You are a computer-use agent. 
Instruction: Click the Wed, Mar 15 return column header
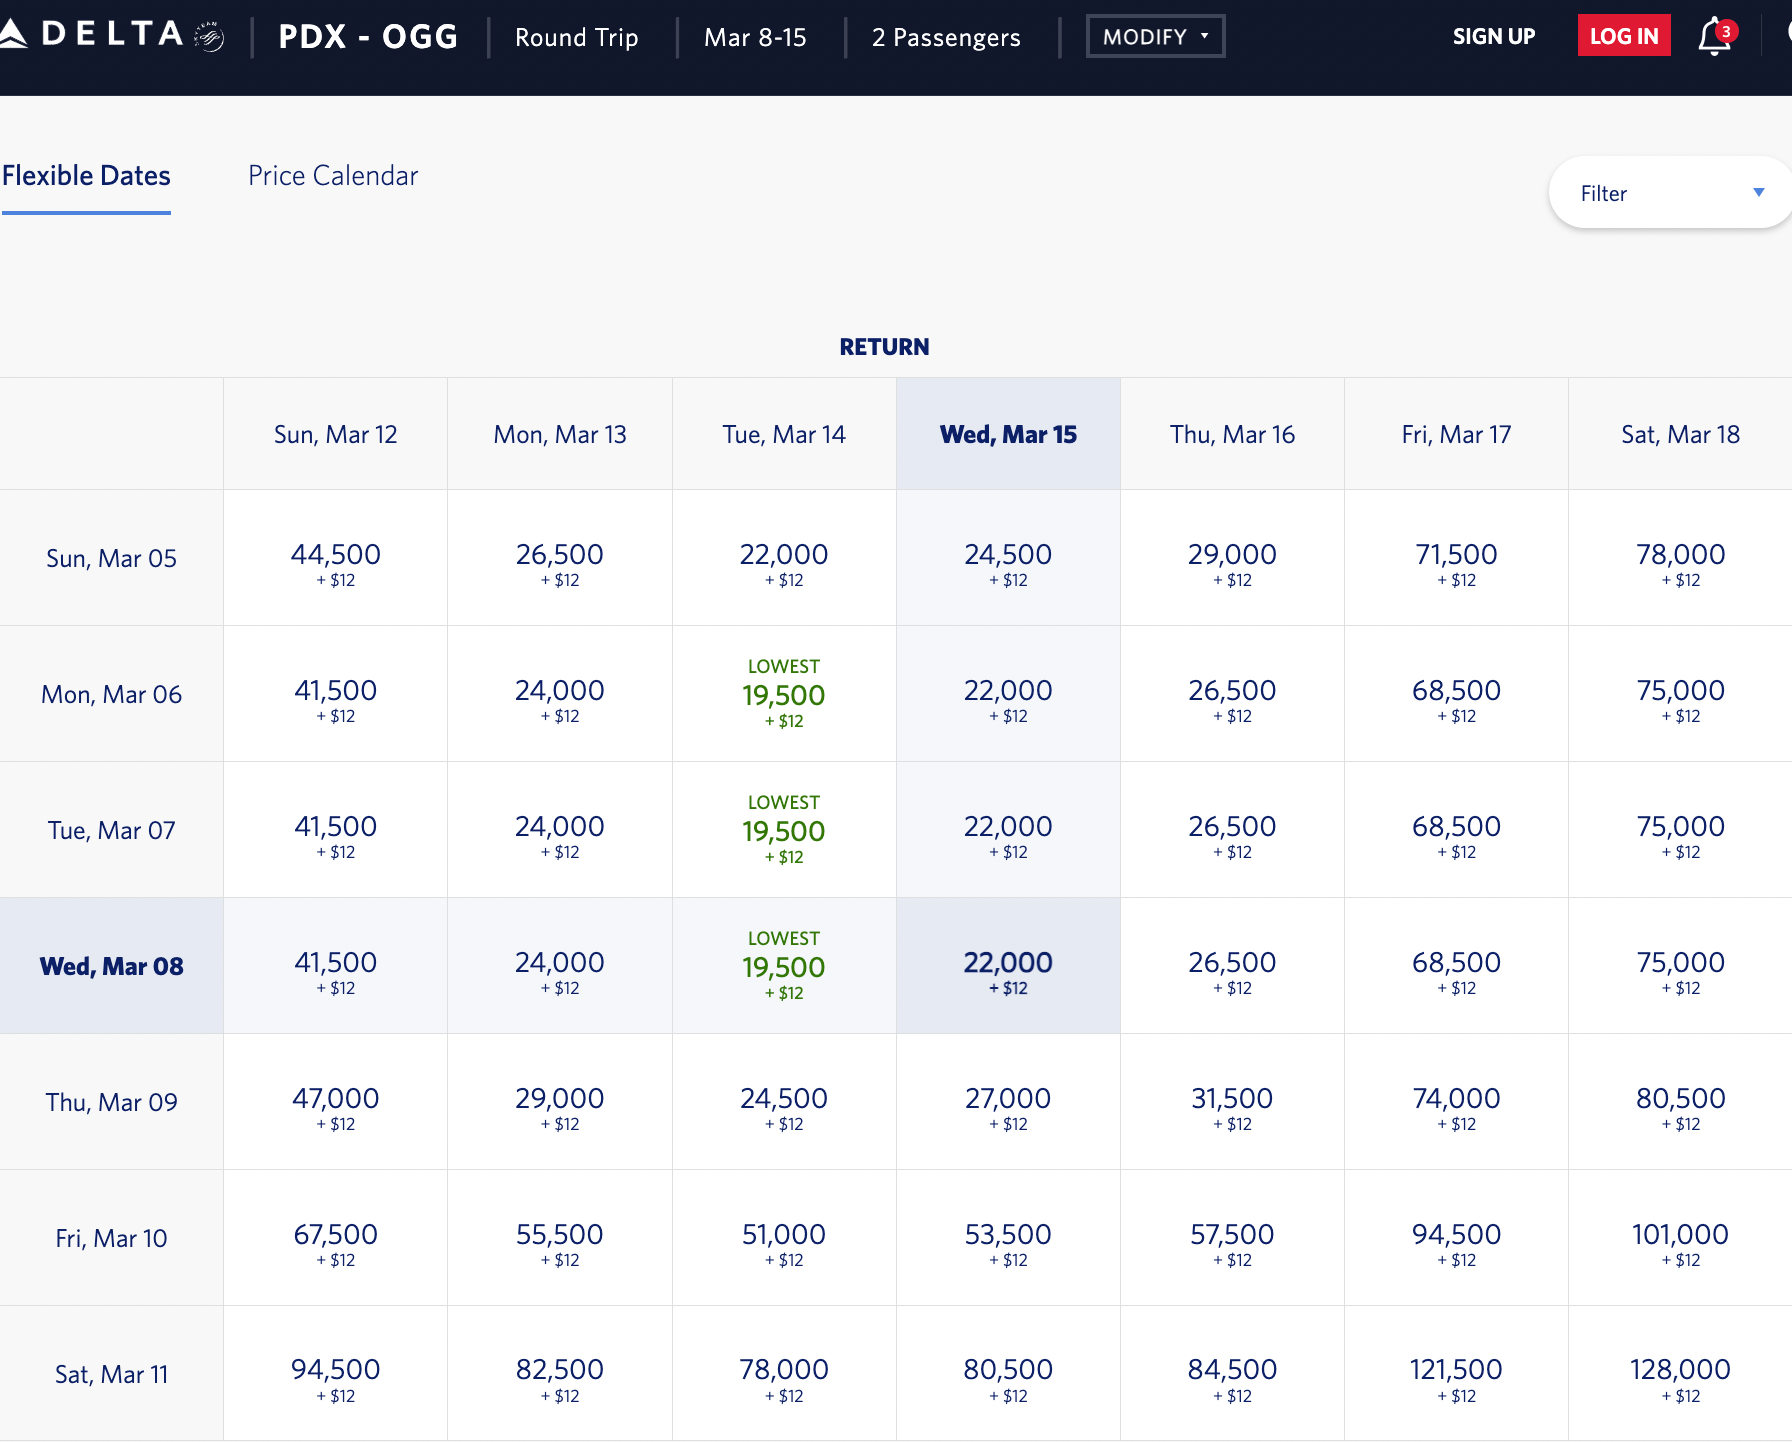(x=1008, y=435)
